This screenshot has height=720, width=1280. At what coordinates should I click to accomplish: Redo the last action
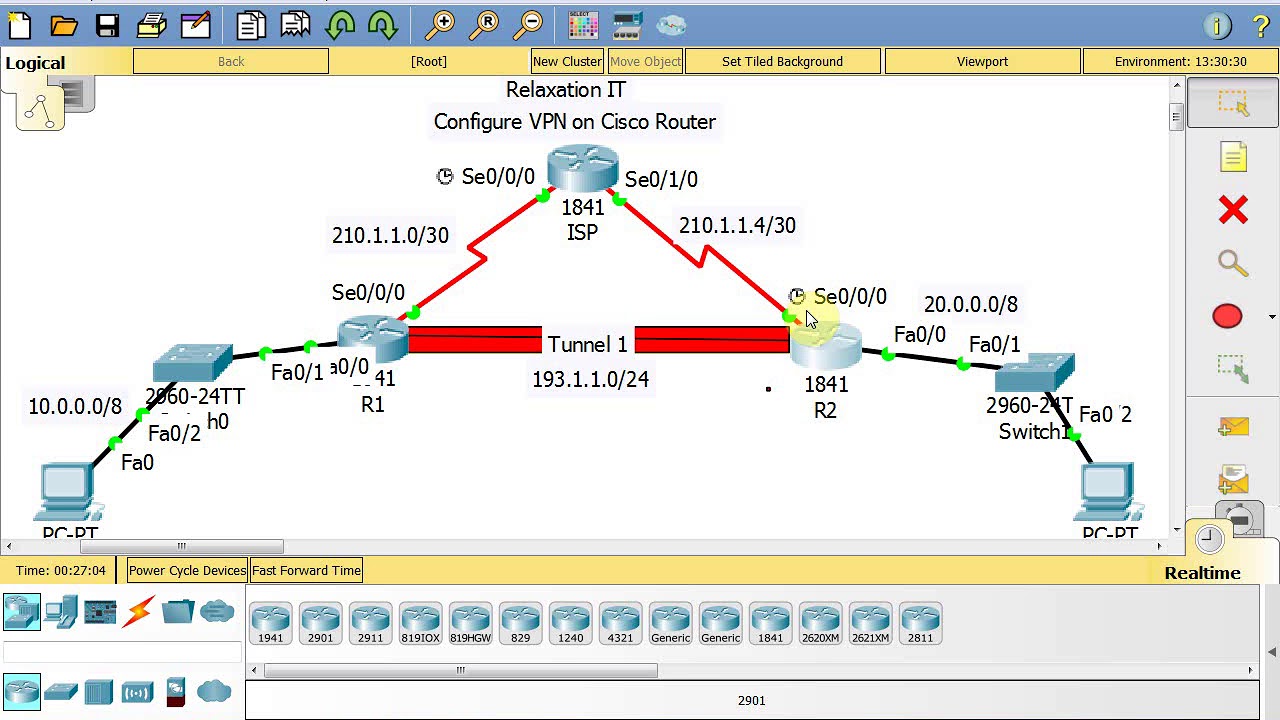(x=383, y=25)
